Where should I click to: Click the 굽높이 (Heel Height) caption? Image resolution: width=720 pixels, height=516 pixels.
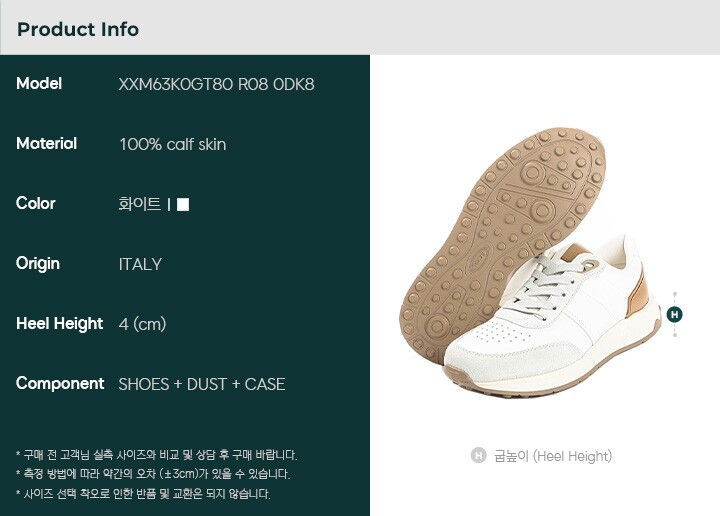coord(553,456)
